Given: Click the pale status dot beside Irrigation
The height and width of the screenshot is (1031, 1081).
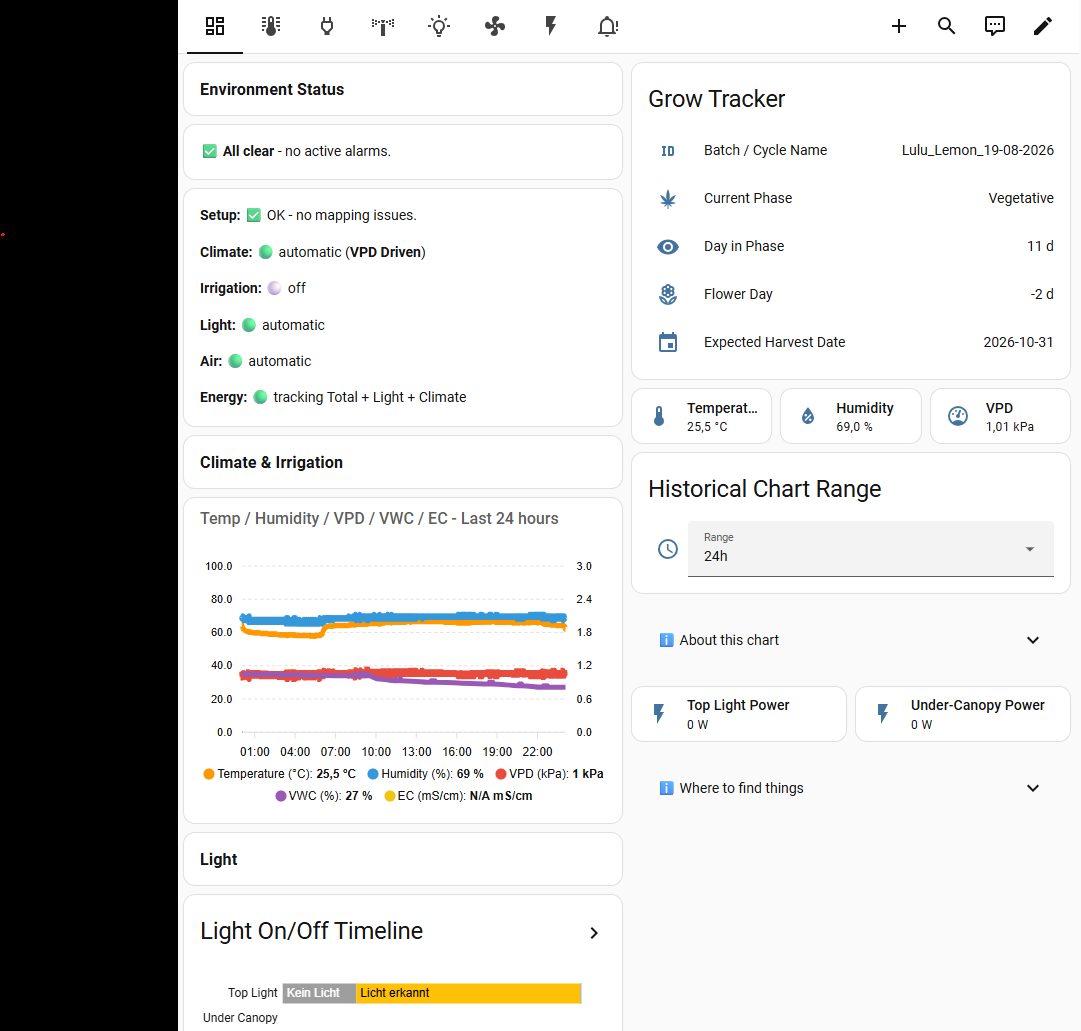Looking at the screenshot, I should (x=274, y=288).
